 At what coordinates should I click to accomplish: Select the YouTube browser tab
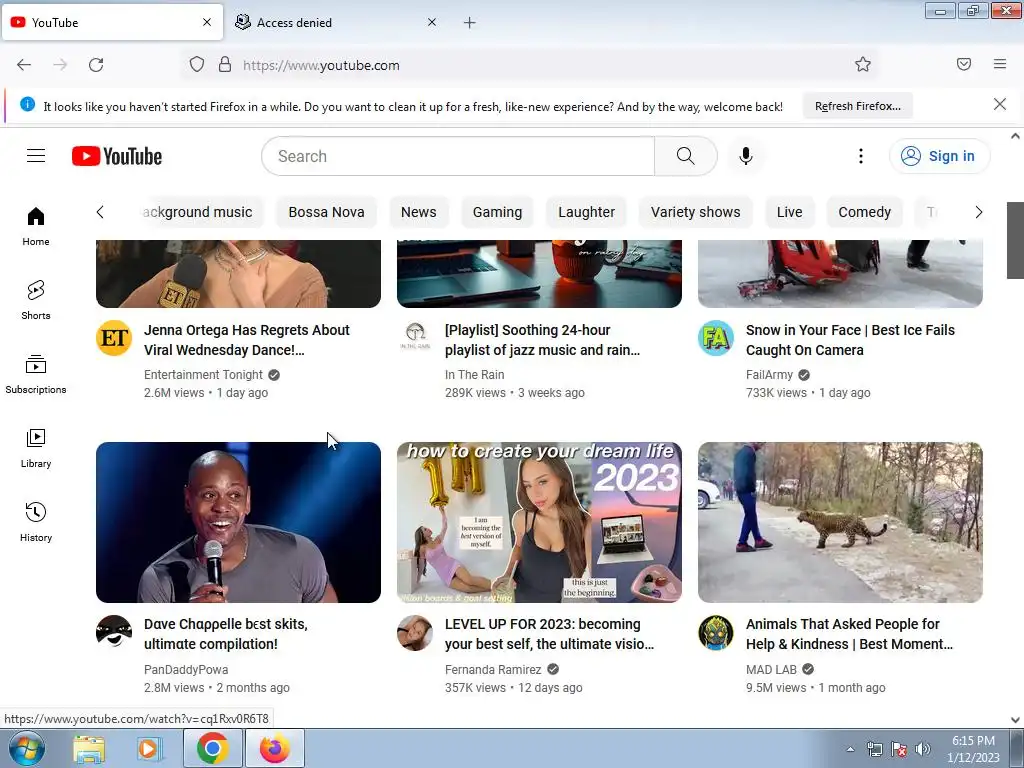point(112,23)
